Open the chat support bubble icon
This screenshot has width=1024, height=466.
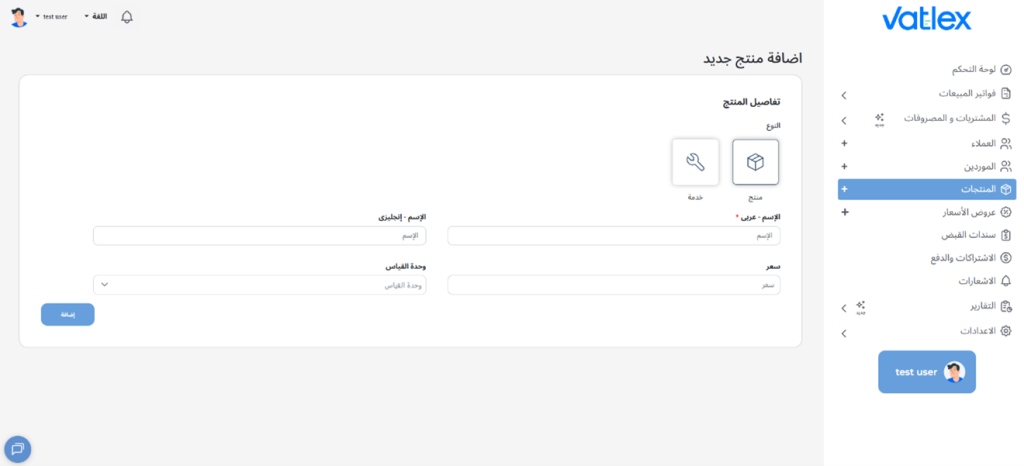tap(17, 449)
